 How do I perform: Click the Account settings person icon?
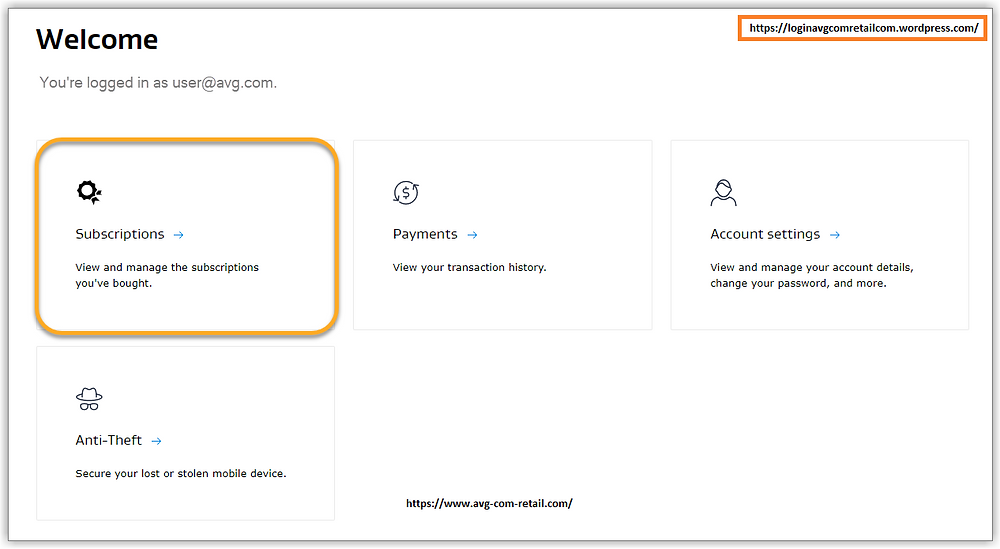723,193
